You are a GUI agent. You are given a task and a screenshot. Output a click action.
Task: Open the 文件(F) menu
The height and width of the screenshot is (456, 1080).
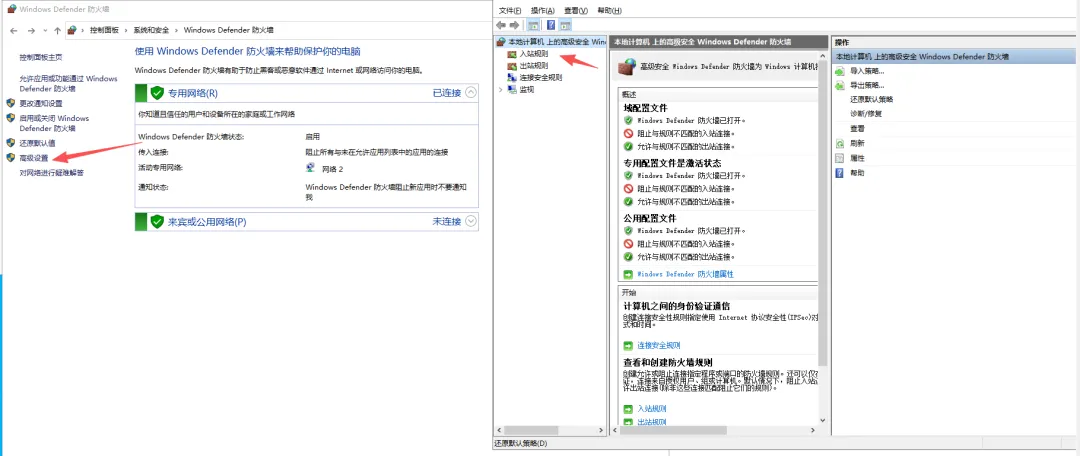(509, 10)
